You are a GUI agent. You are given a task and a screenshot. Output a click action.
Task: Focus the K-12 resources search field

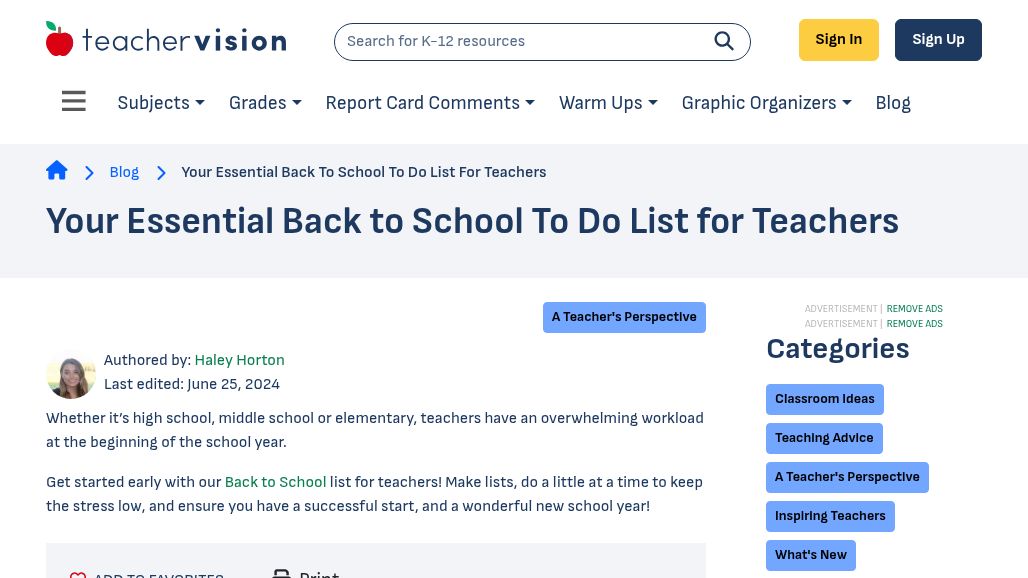(520, 41)
